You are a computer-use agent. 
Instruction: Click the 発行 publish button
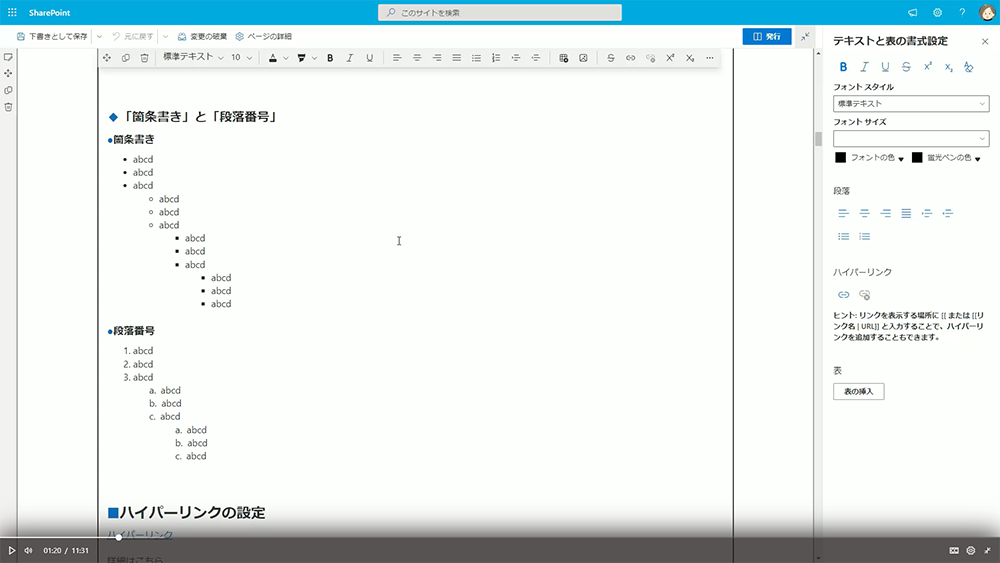click(767, 36)
